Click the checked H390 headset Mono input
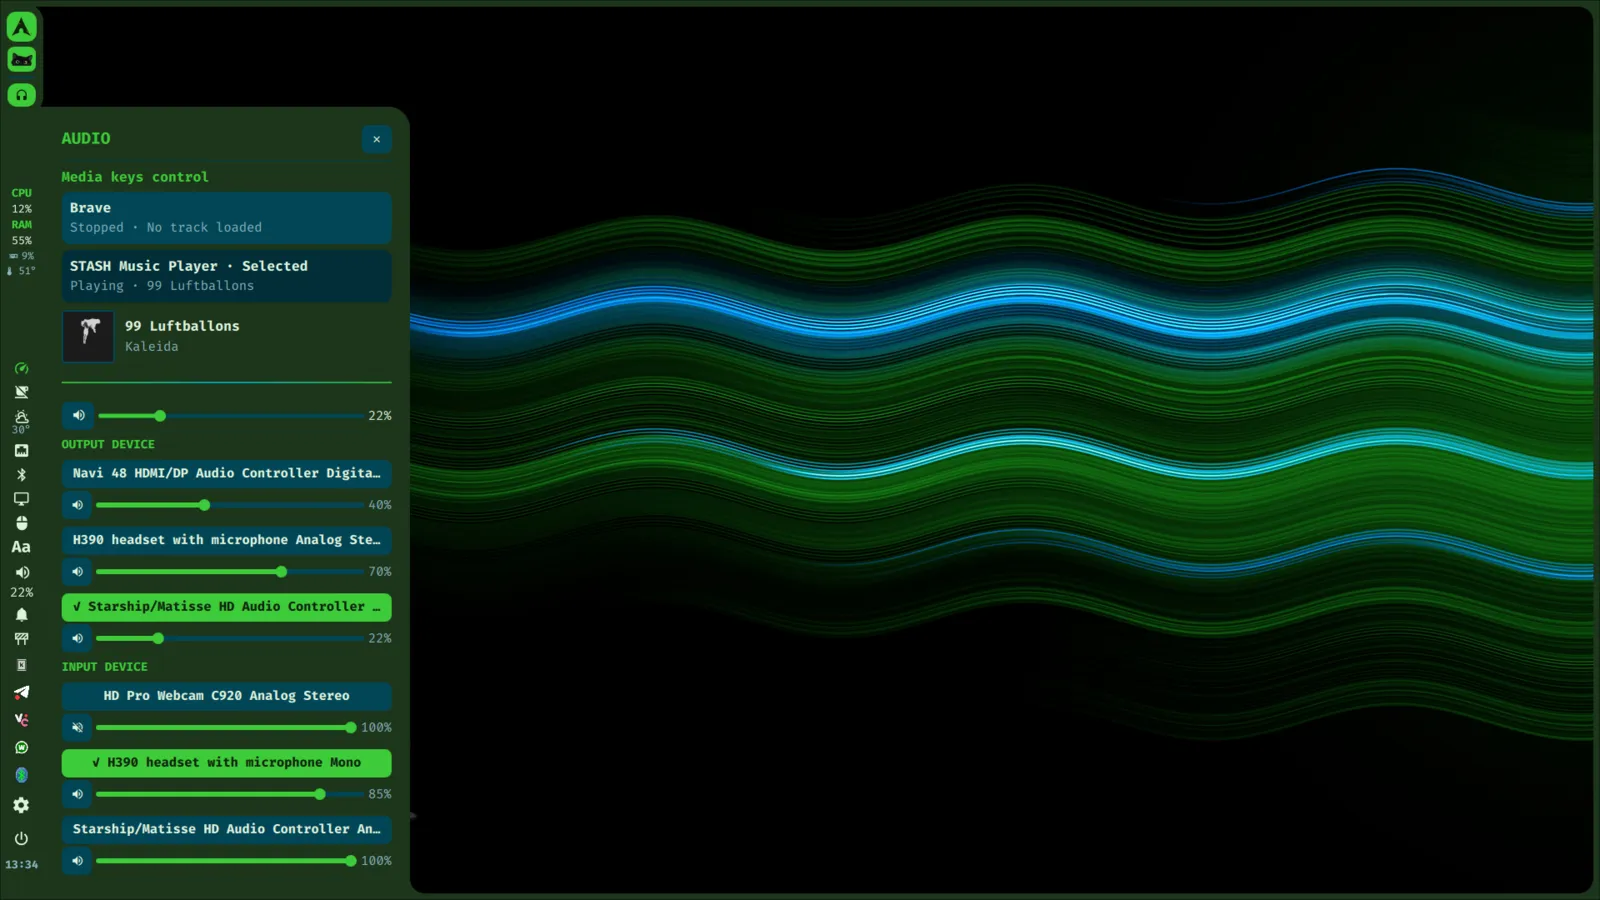This screenshot has width=1600, height=900. (226, 763)
